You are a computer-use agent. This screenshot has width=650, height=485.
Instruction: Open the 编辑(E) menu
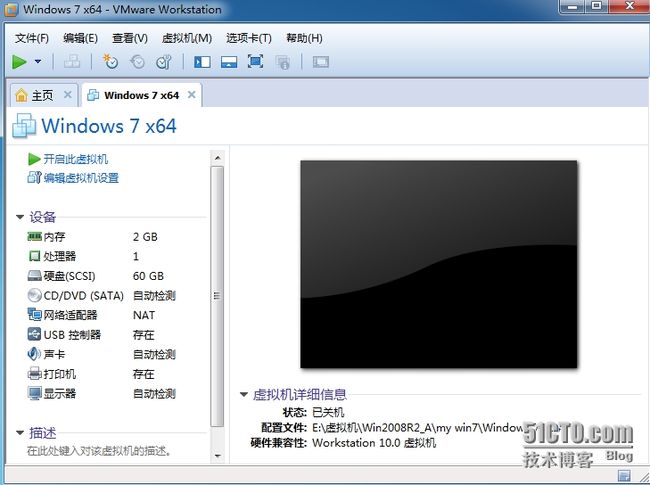coord(80,38)
